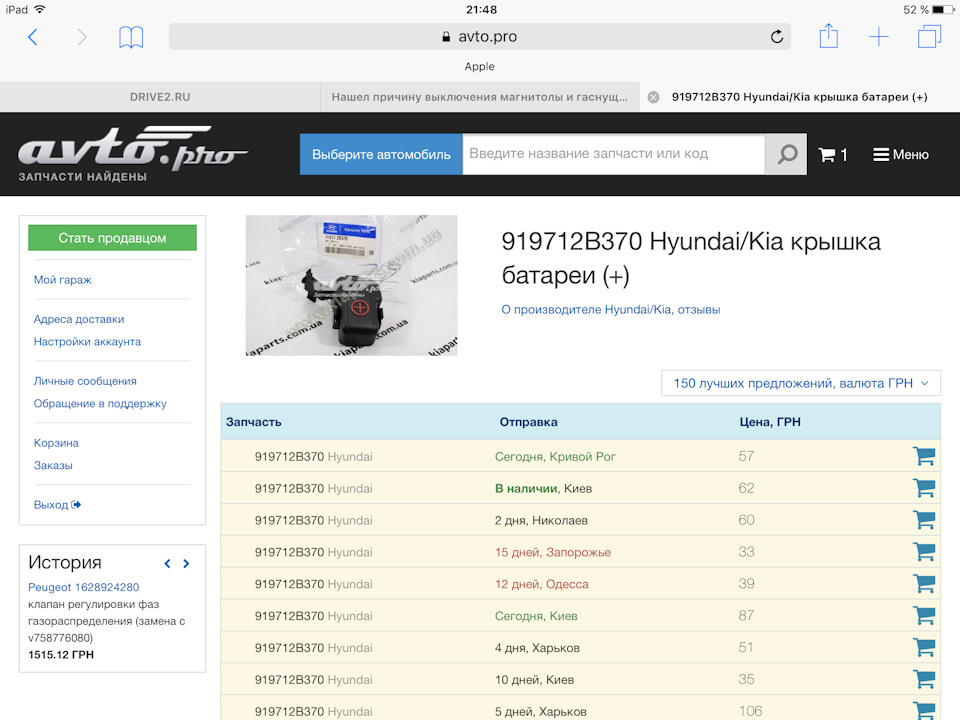
Task: Click the avto.pro logo
Action: (x=132, y=154)
